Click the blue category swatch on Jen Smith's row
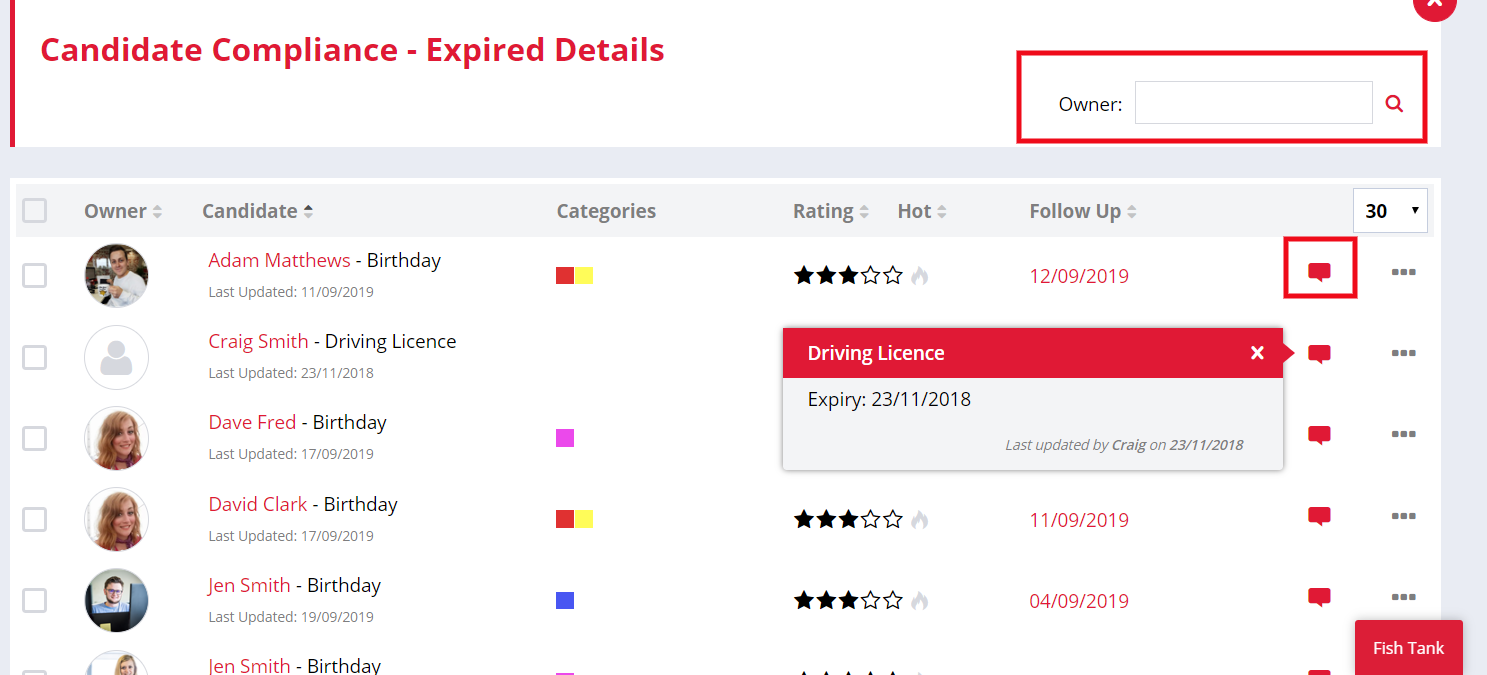Image resolution: width=1487 pixels, height=675 pixels. pyautogui.click(x=565, y=600)
